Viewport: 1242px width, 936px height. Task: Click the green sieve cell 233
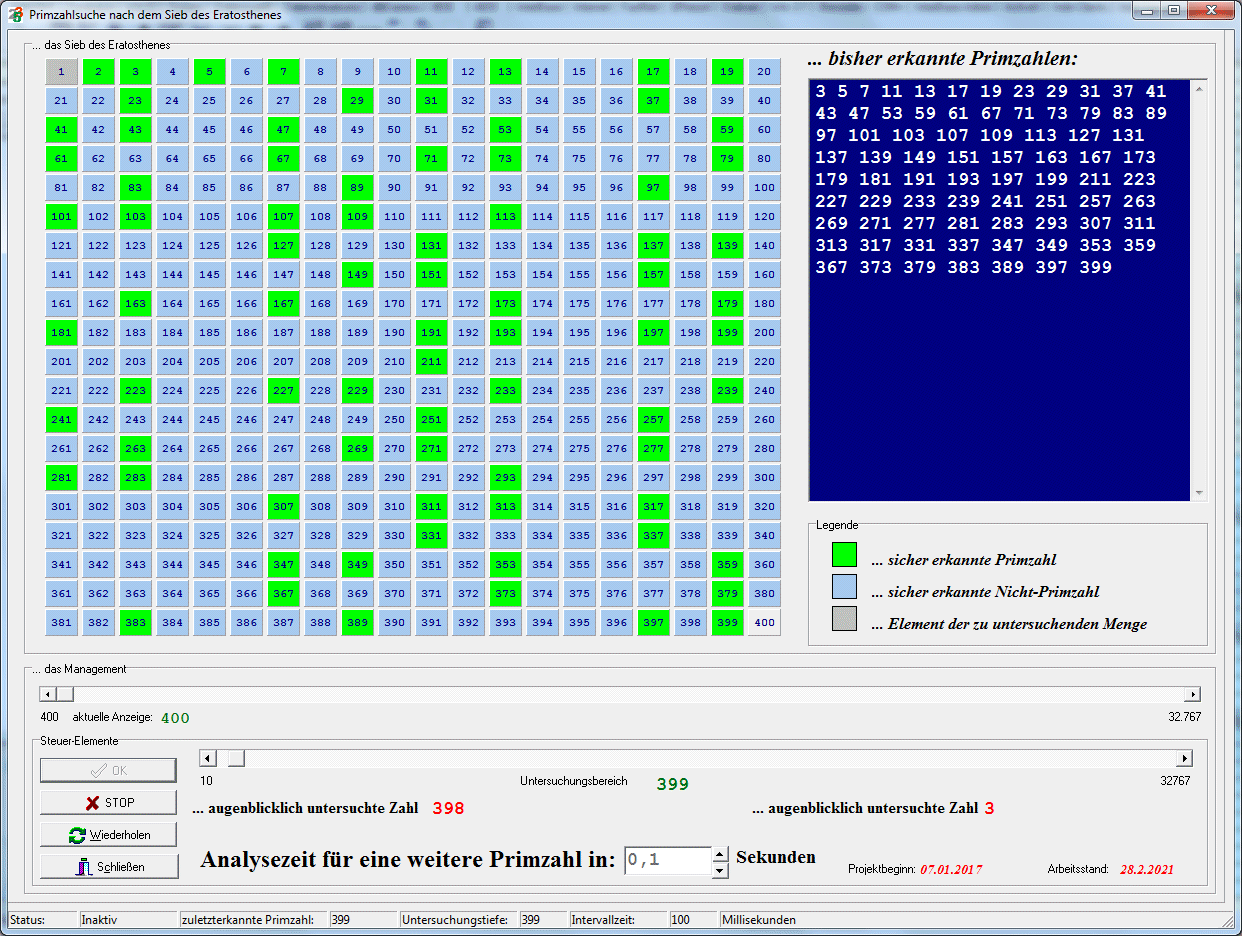pyautogui.click(x=506, y=391)
